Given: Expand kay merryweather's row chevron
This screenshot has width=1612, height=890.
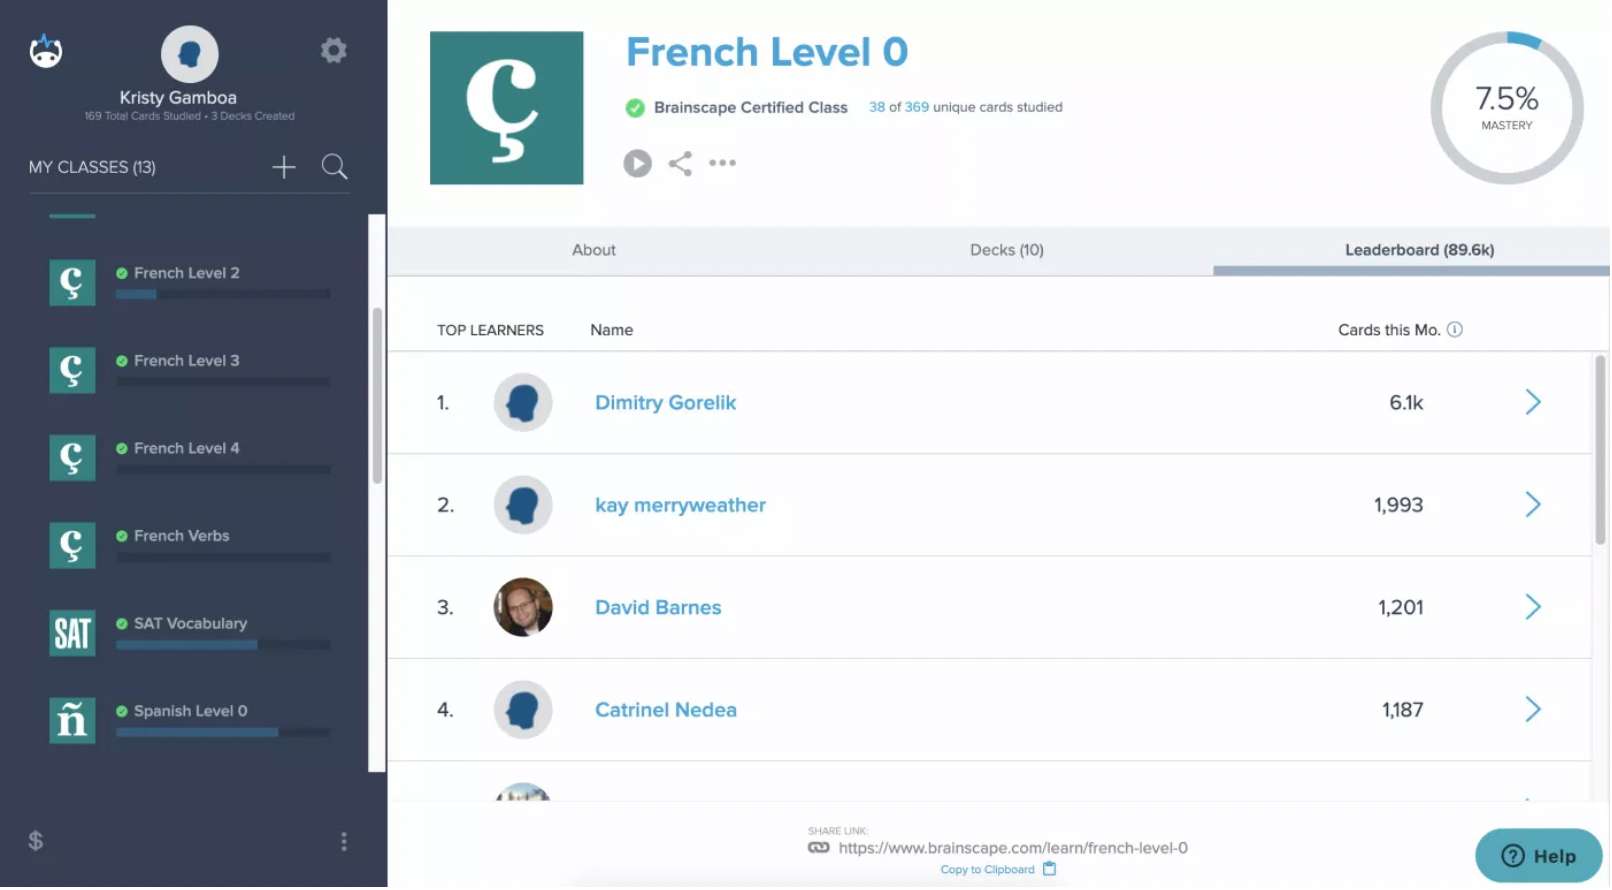Looking at the screenshot, I should (x=1533, y=505).
